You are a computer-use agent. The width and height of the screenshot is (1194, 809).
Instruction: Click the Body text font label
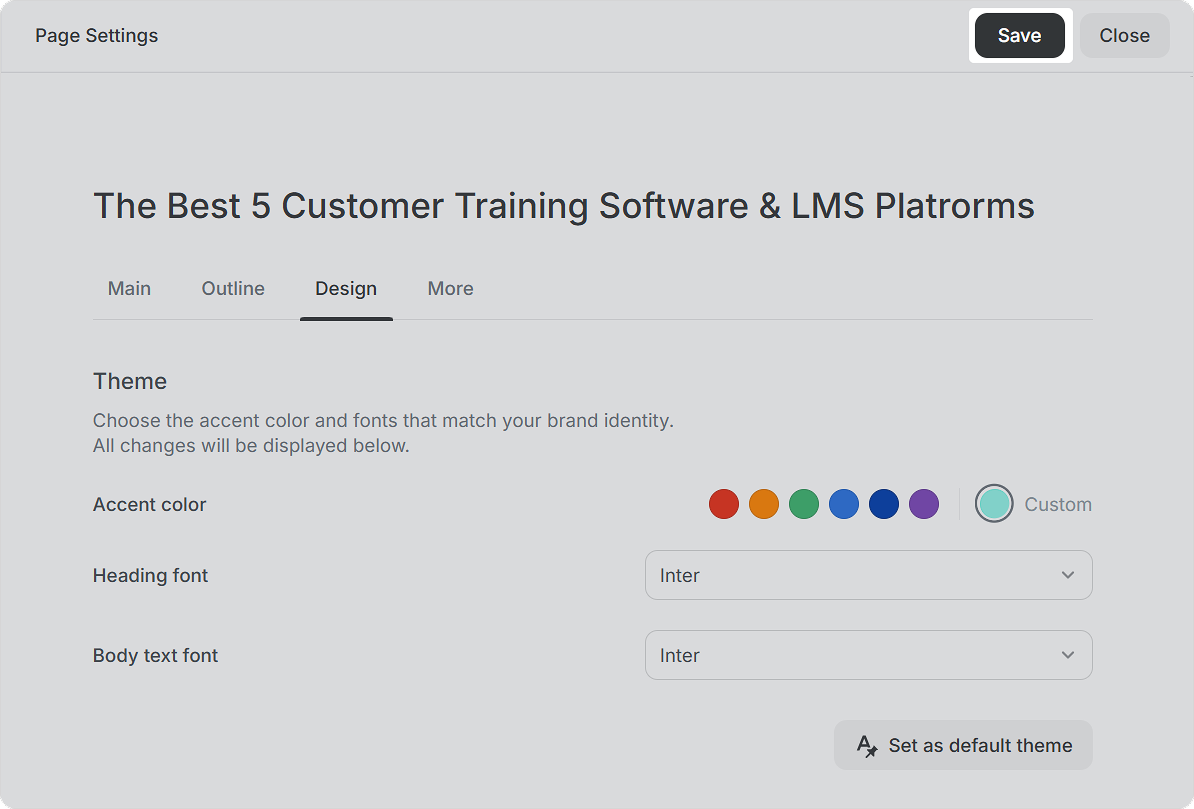(x=155, y=655)
